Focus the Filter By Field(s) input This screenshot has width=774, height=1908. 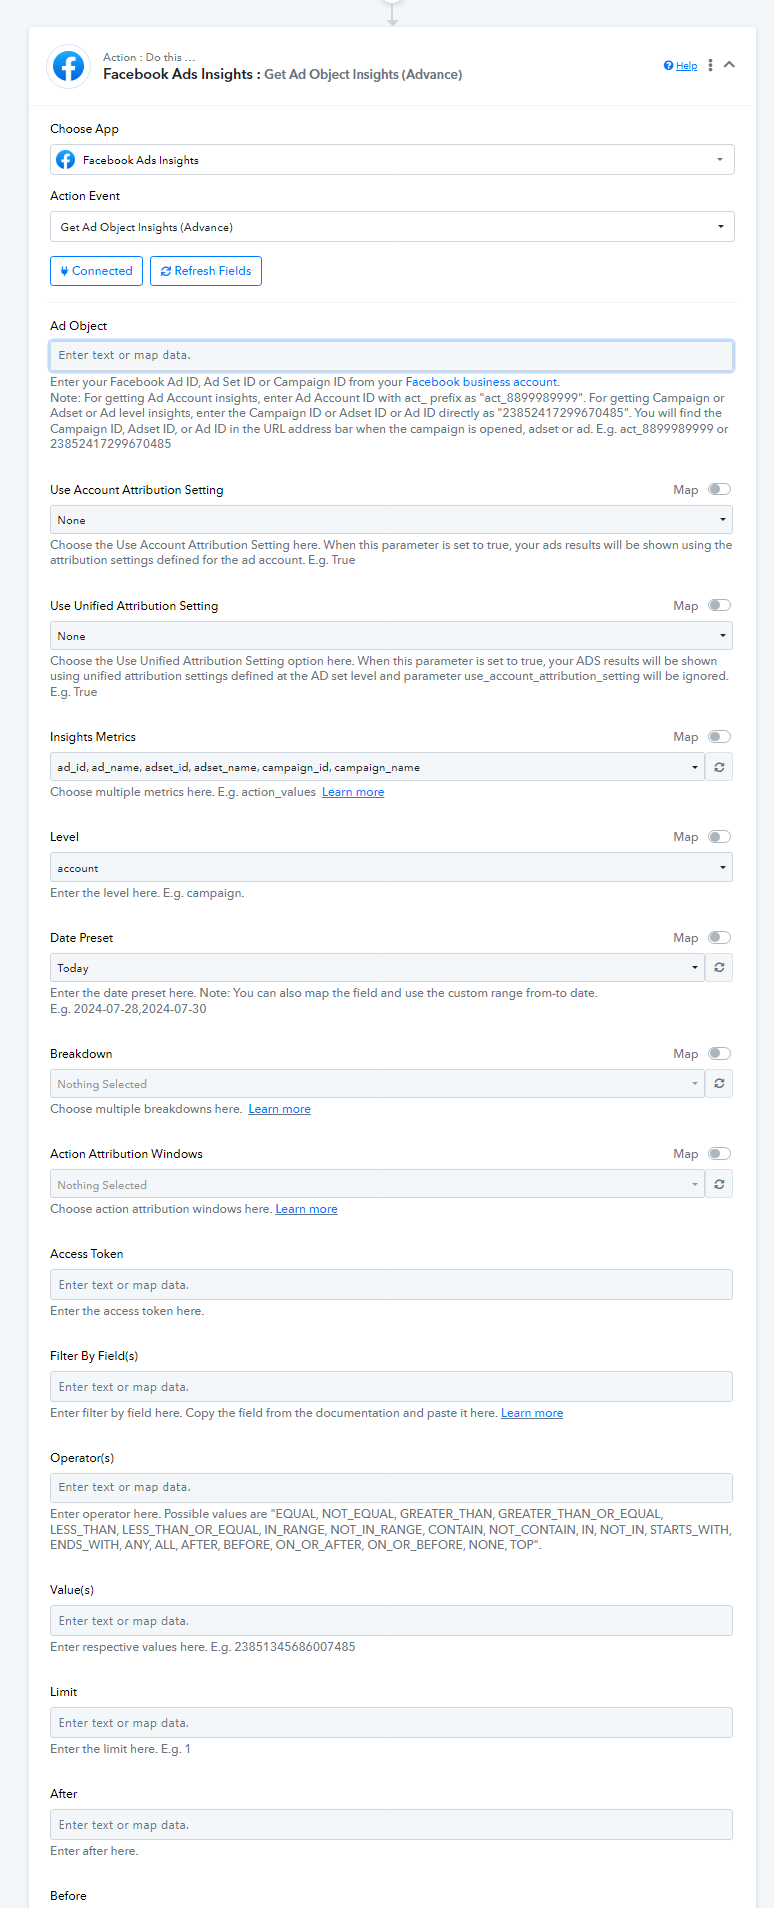pyautogui.click(x=392, y=1387)
